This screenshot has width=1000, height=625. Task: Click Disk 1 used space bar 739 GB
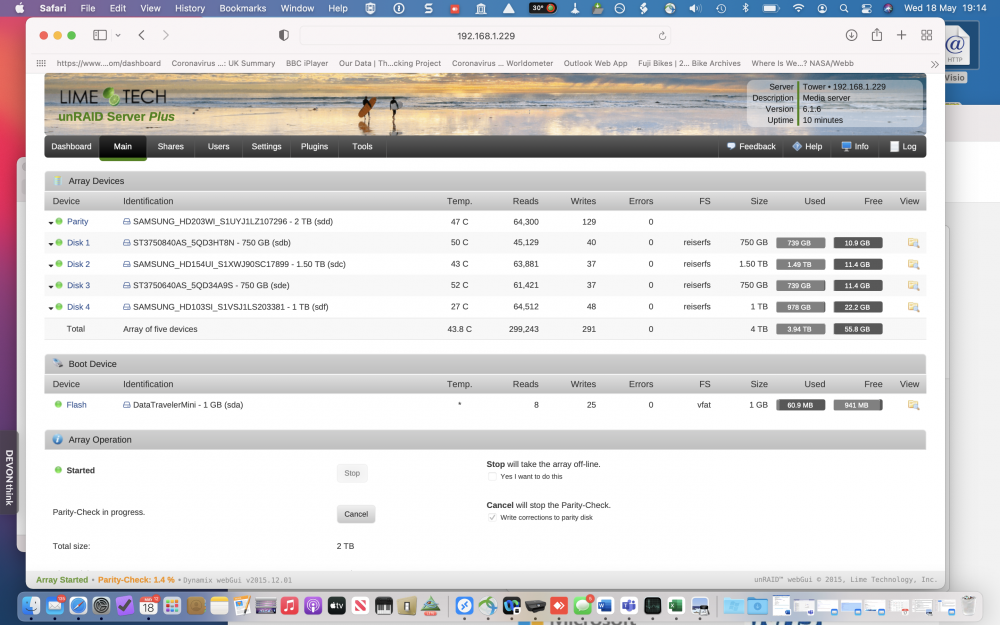point(800,243)
